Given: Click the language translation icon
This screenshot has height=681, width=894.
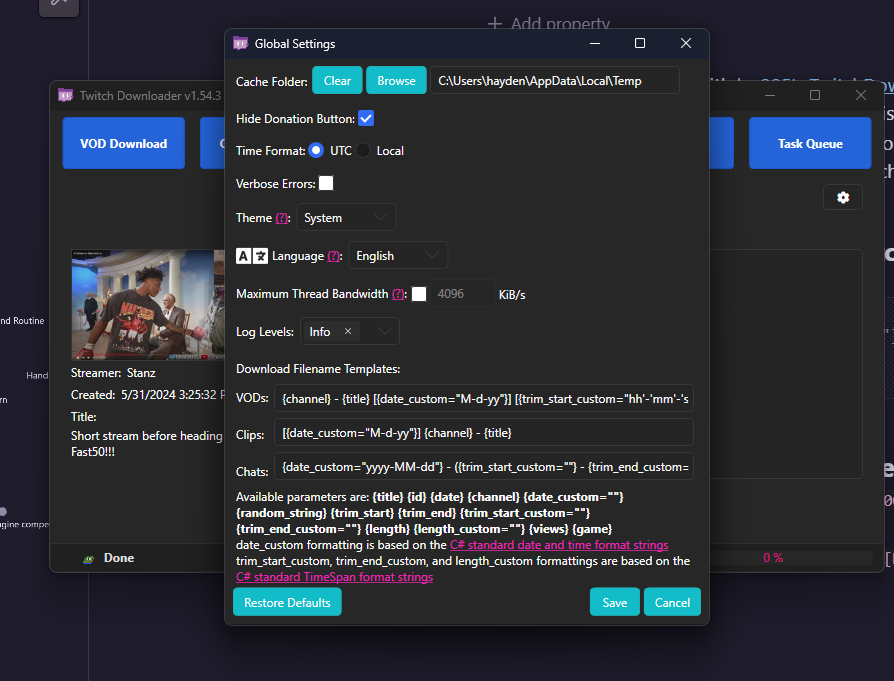Looking at the screenshot, I should 251,256.
